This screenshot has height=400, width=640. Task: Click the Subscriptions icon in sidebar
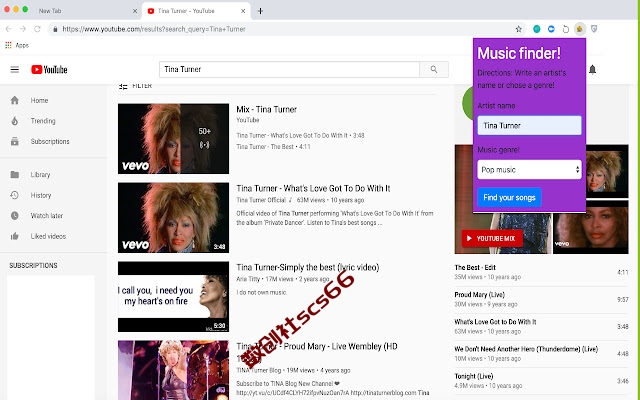[15, 141]
